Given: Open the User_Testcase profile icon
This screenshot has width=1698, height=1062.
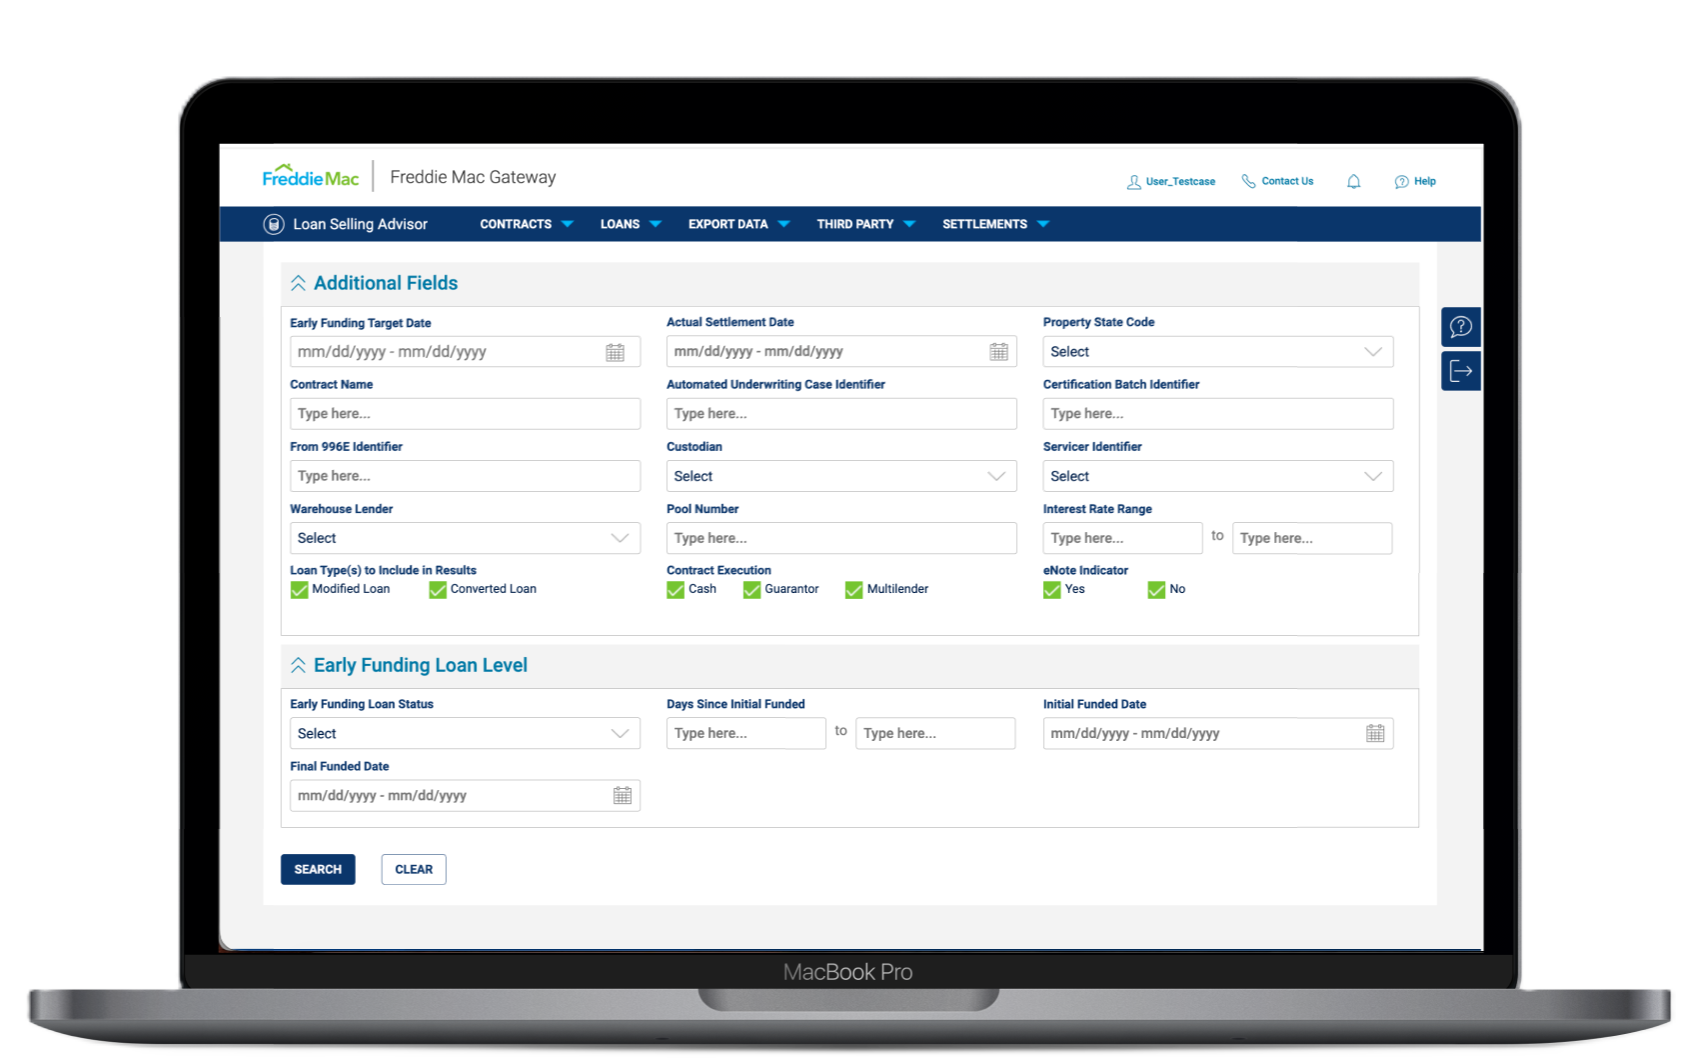Looking at the screenshot, I should pyautogui.click(x=1133, y=182).
